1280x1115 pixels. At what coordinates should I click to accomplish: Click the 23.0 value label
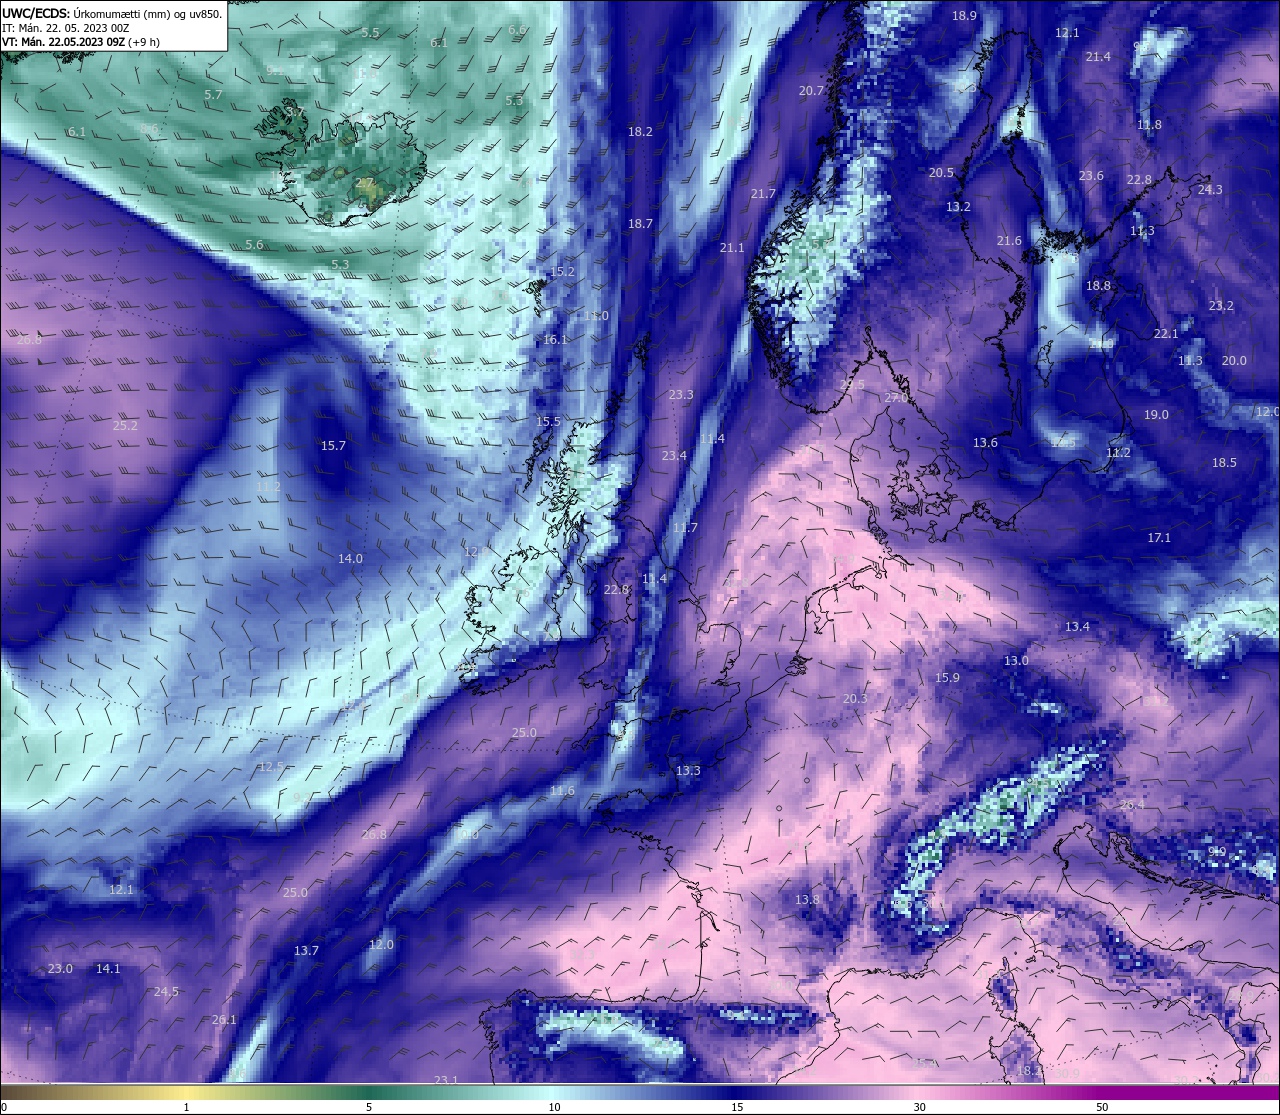tap(60, 969)
